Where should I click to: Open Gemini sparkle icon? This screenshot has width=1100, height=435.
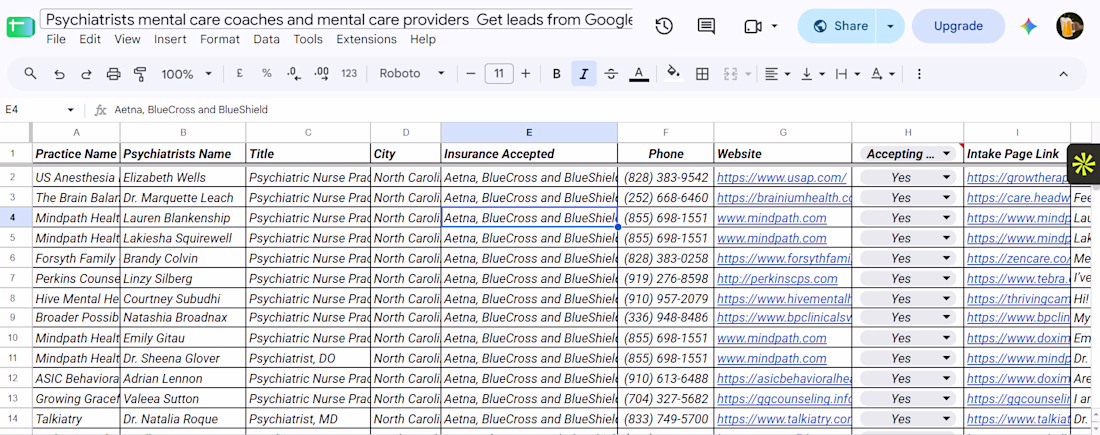click(1029, 27)
